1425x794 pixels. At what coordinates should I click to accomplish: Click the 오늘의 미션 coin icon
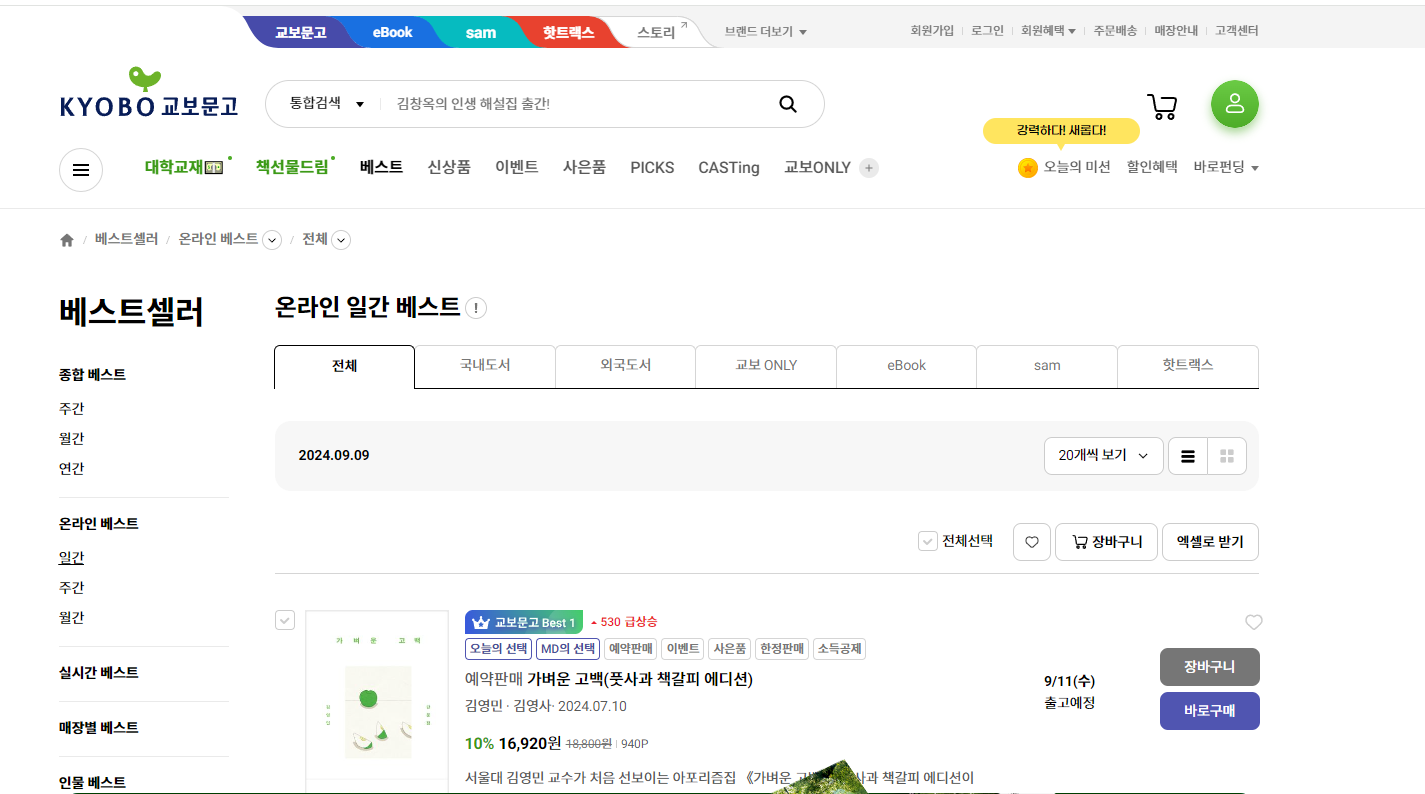1028,168
